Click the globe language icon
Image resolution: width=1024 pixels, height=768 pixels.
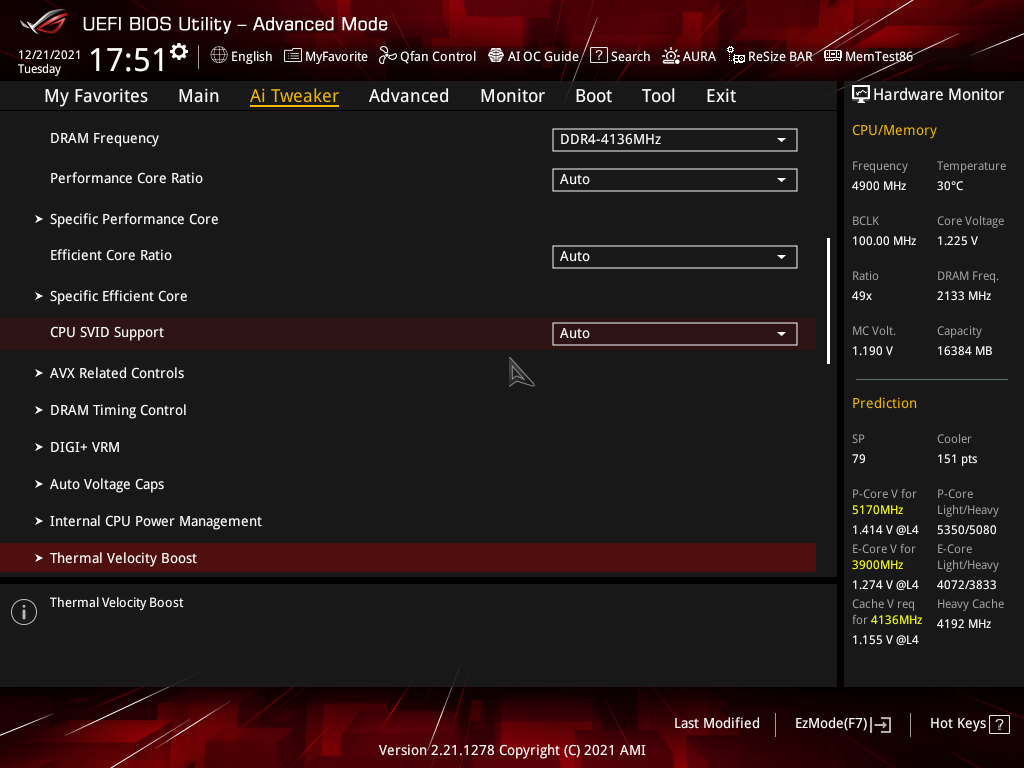219,56
